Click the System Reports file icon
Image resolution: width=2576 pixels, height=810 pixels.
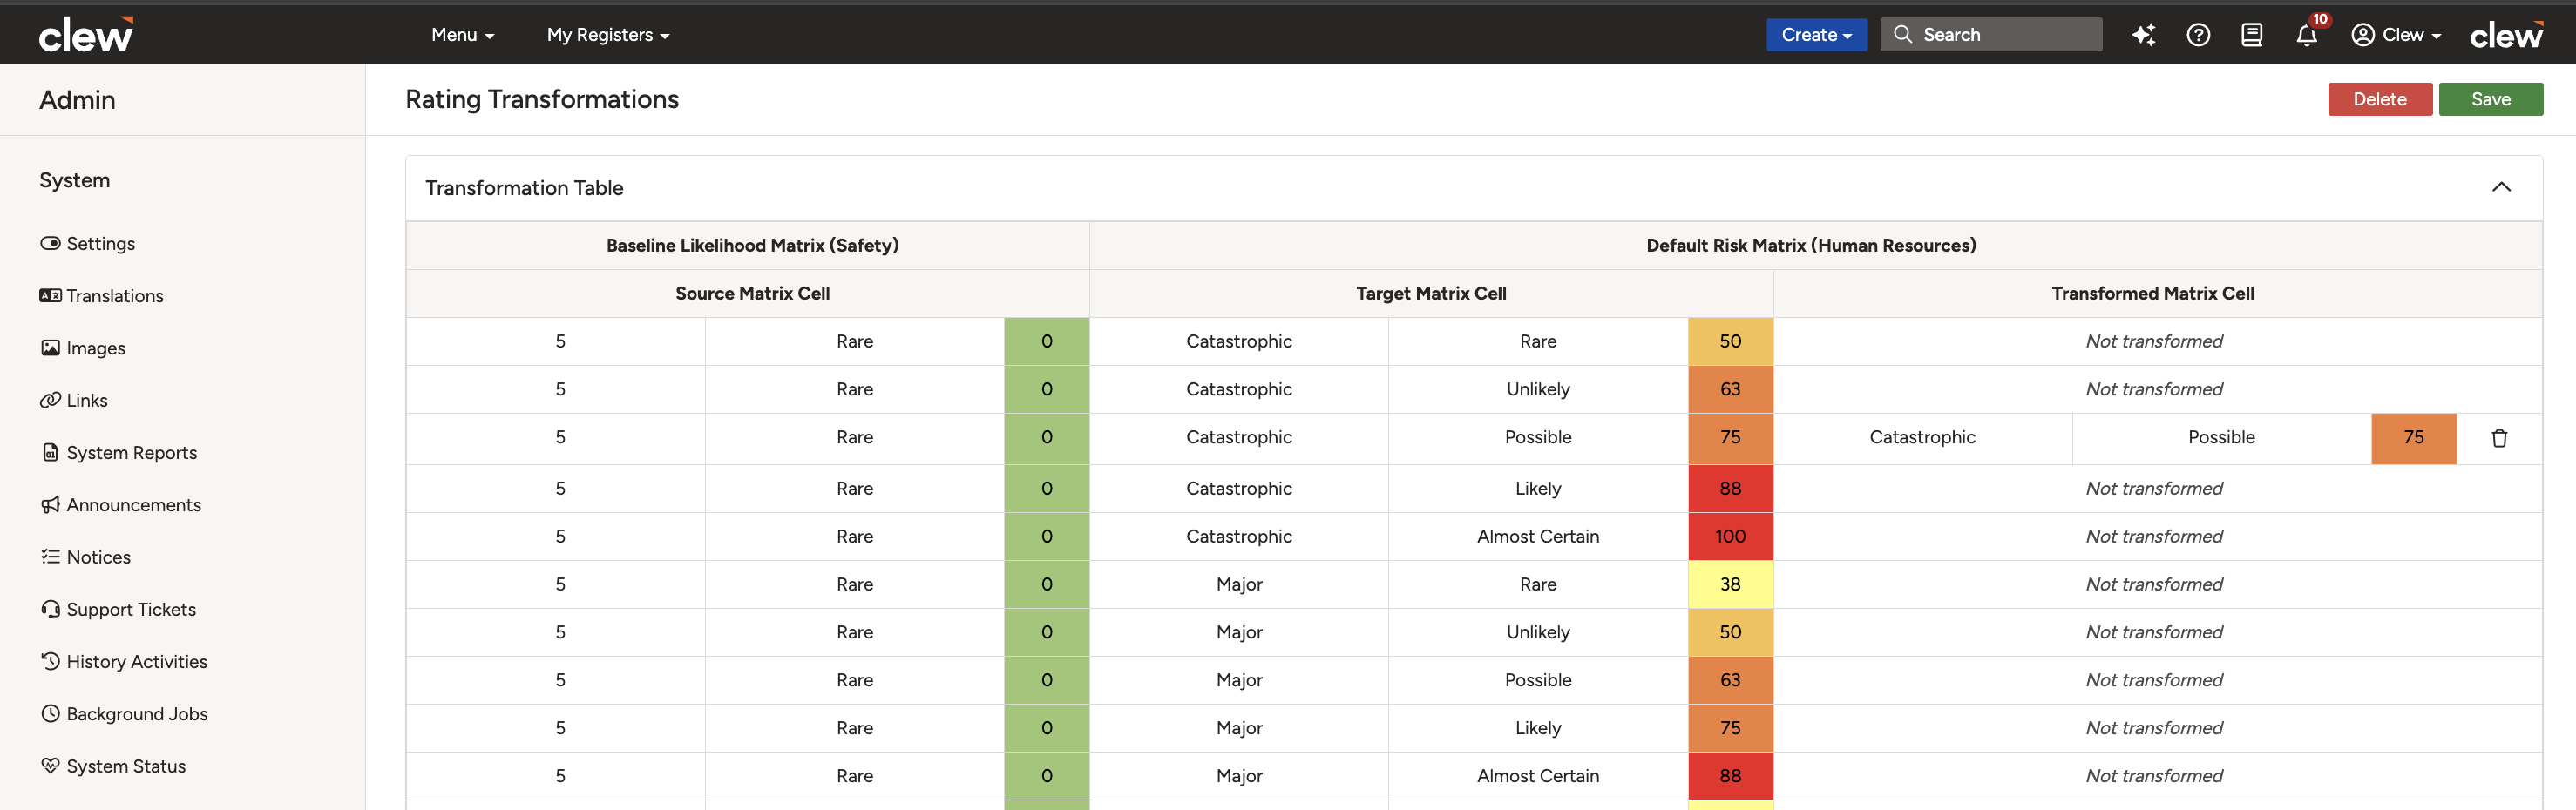click(x=50, y=452)
